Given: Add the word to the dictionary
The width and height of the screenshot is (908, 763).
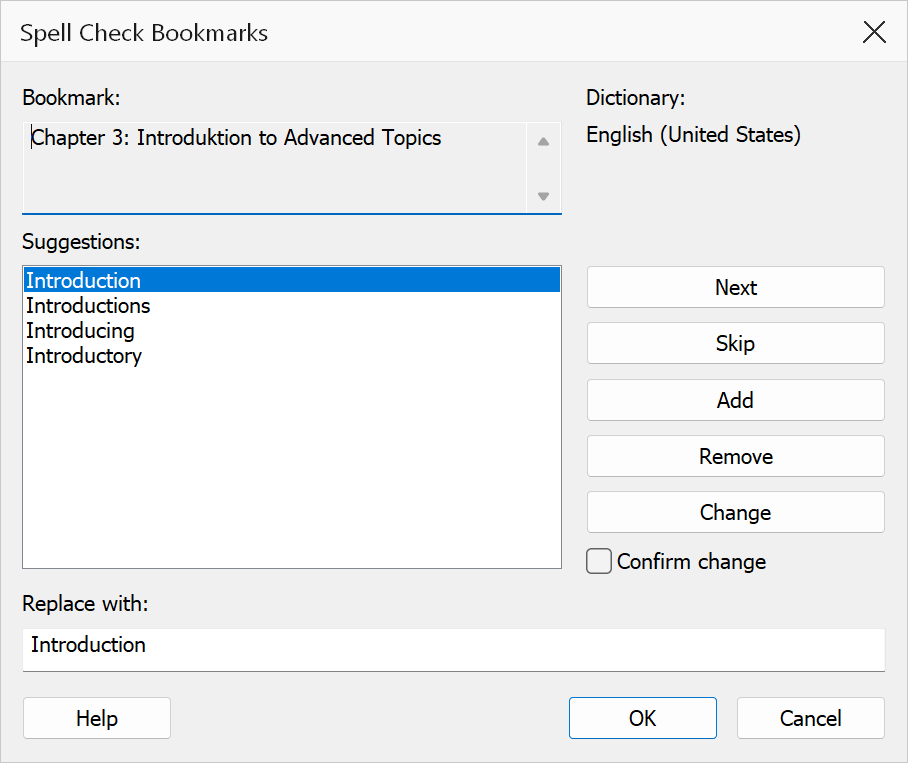Looking at the screenshot, I should point(735,400).
